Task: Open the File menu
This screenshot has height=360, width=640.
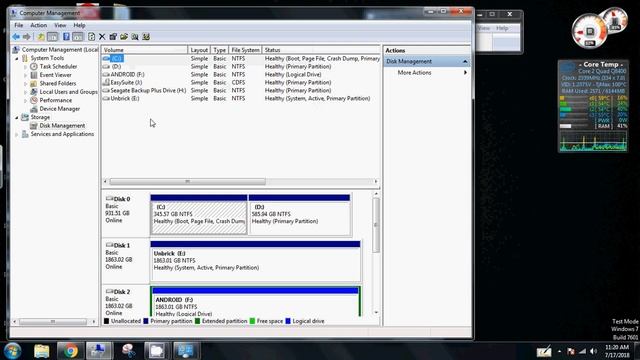Action: [x=19, y=25]
